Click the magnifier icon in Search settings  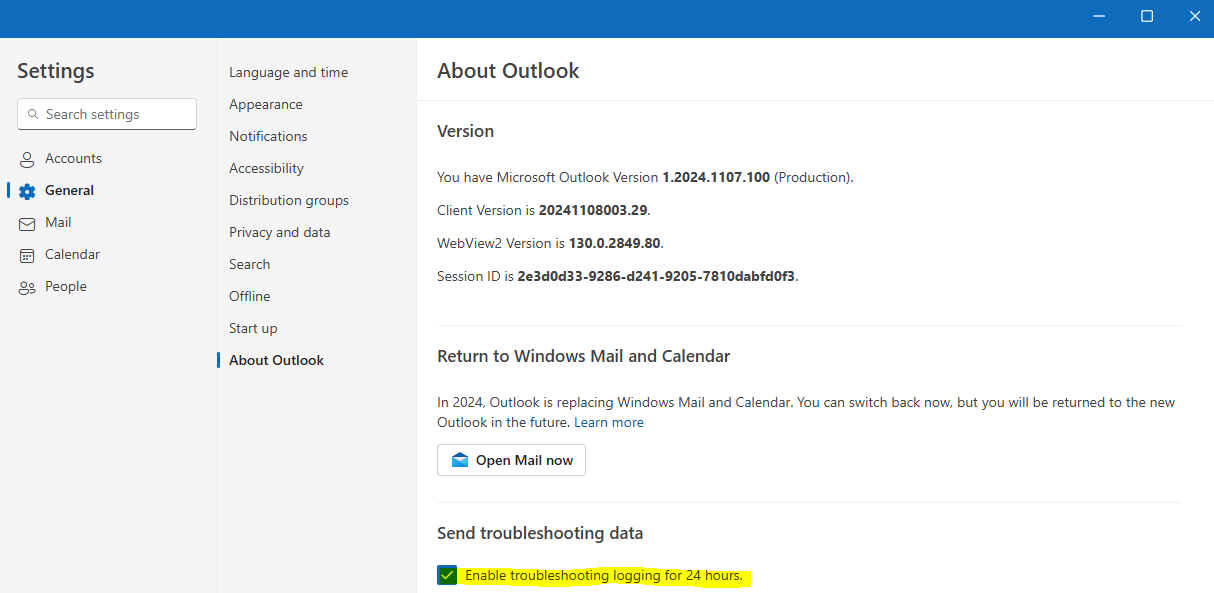pos(33,114)
